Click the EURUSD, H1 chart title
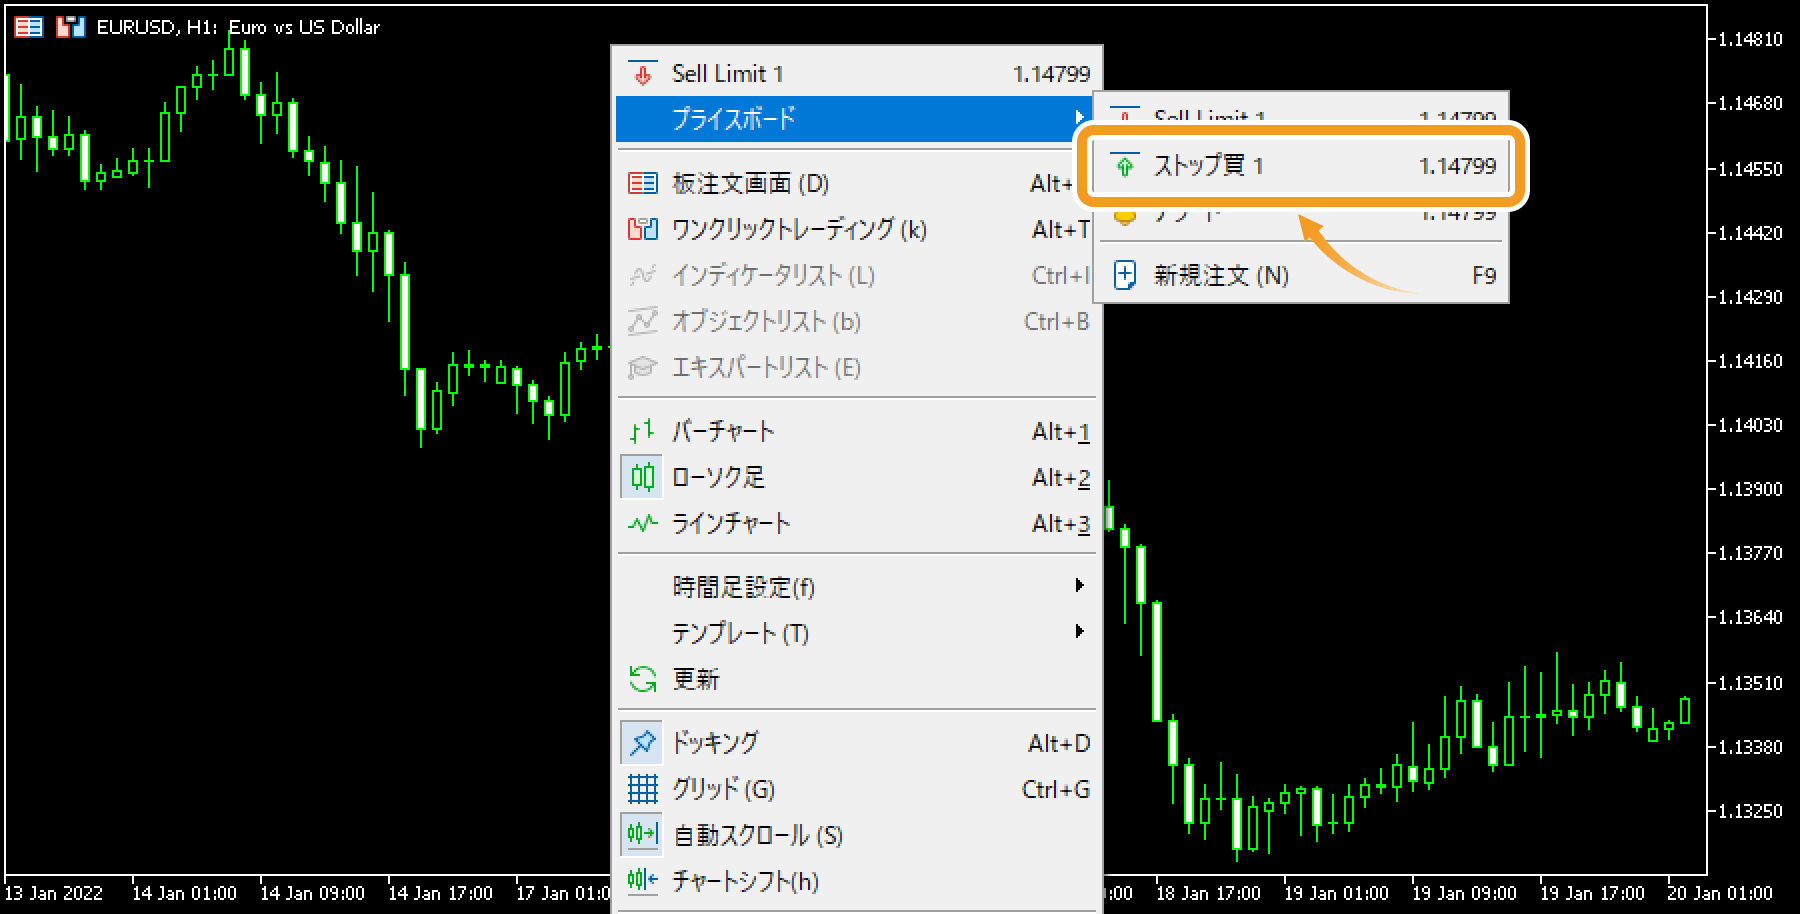 (238, 28)
